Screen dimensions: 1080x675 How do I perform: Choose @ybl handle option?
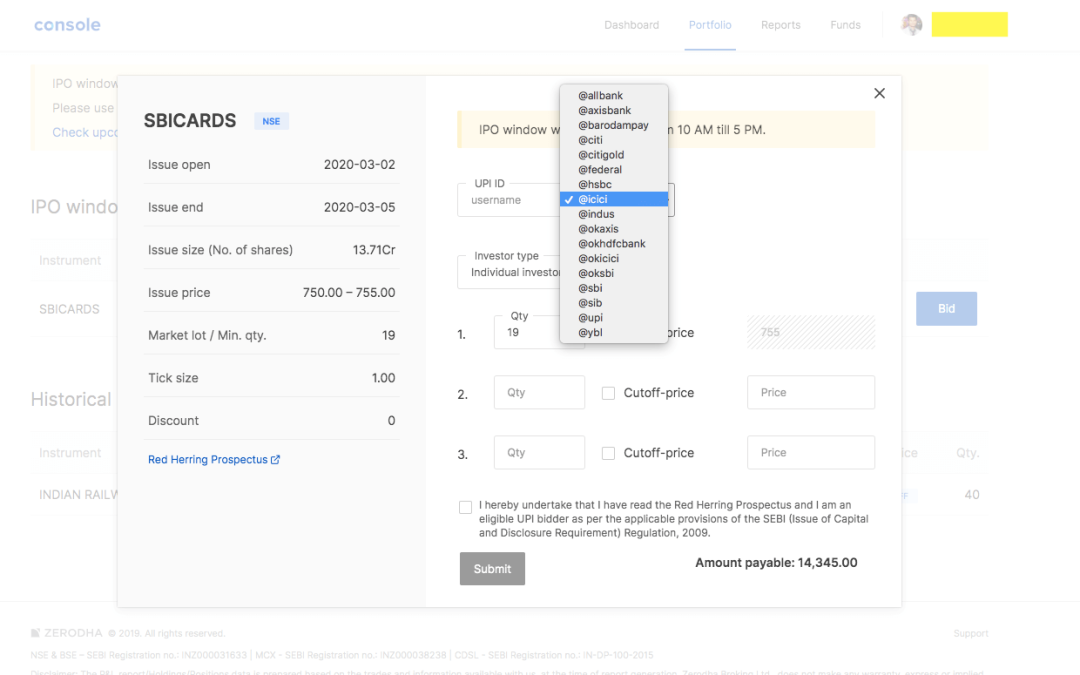[x=614, y=333]
